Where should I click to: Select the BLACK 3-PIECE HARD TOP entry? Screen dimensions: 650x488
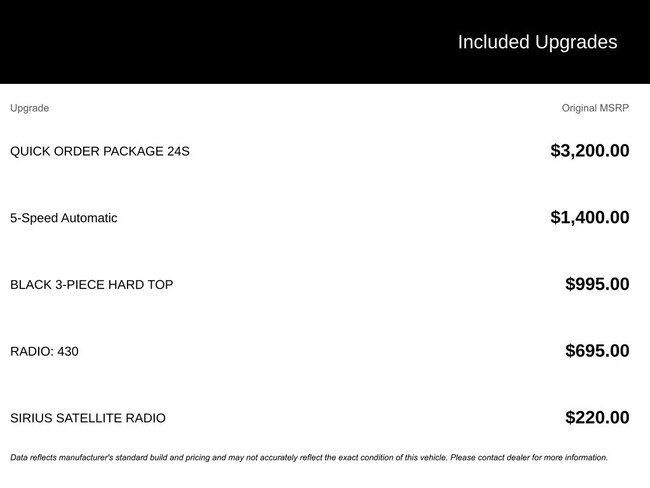[91, 285]
